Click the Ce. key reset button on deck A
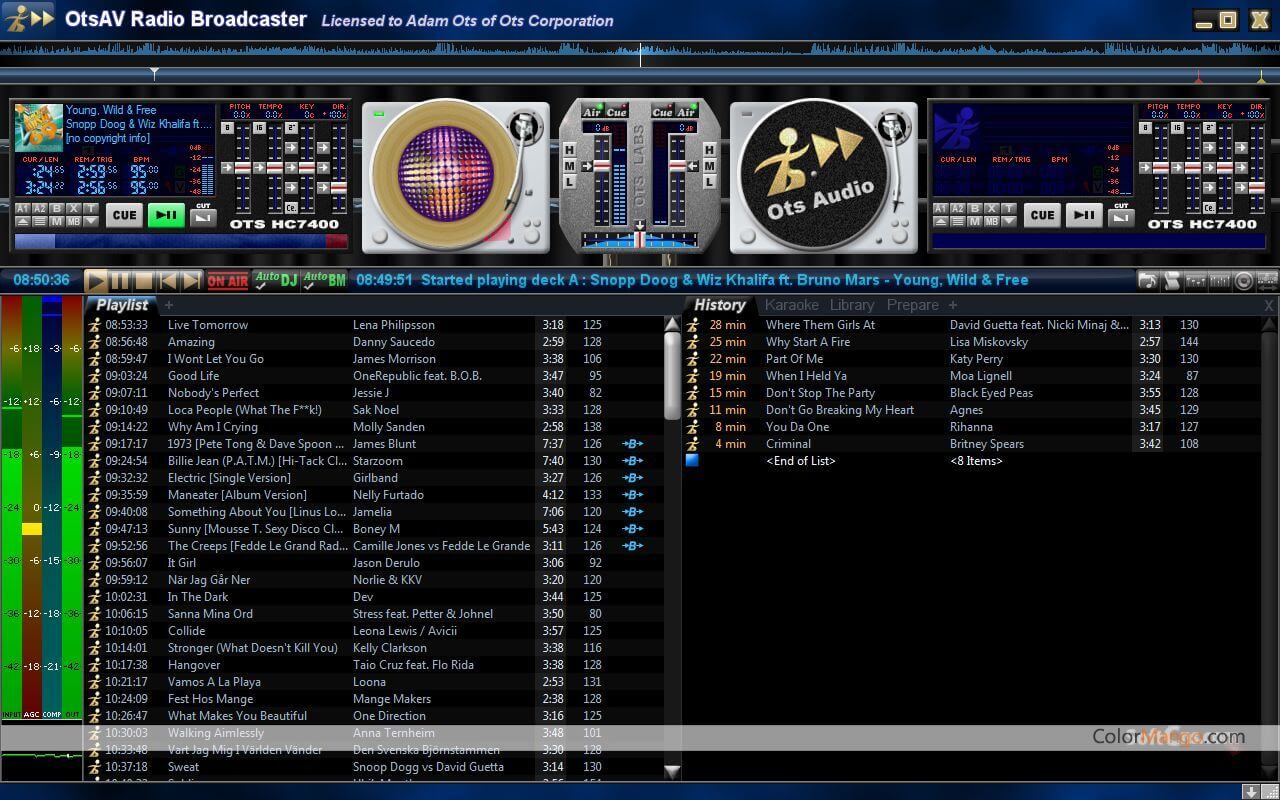 click(x=291, y=208)
